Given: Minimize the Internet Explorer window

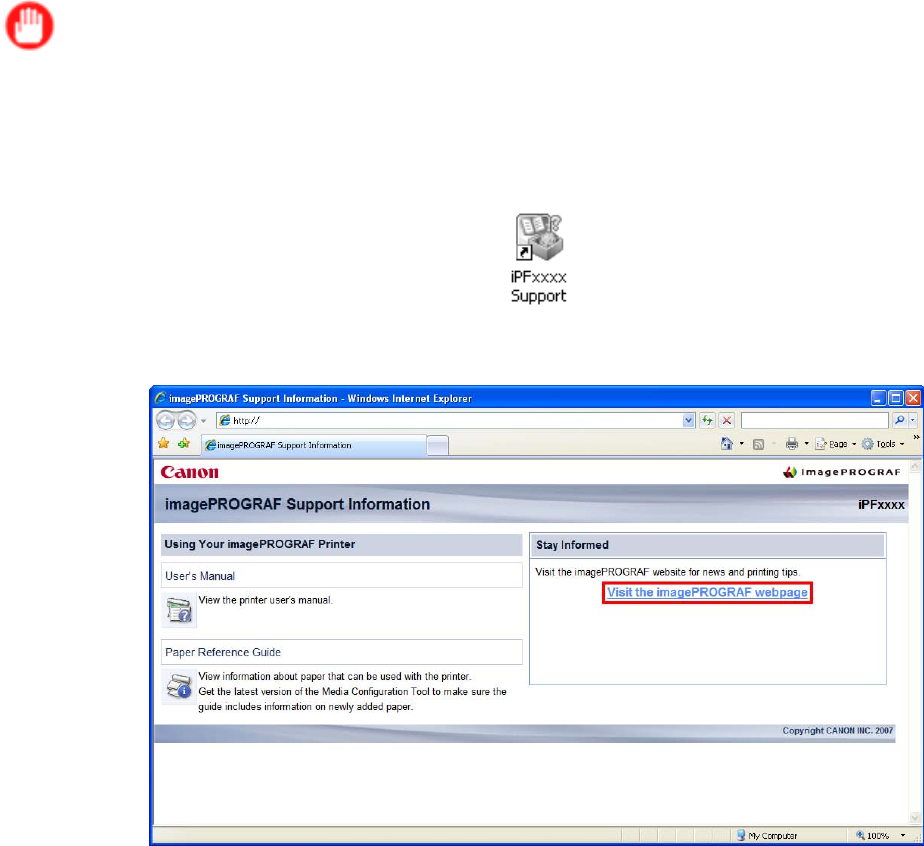Looking at the screenshot, I should 878,398.
